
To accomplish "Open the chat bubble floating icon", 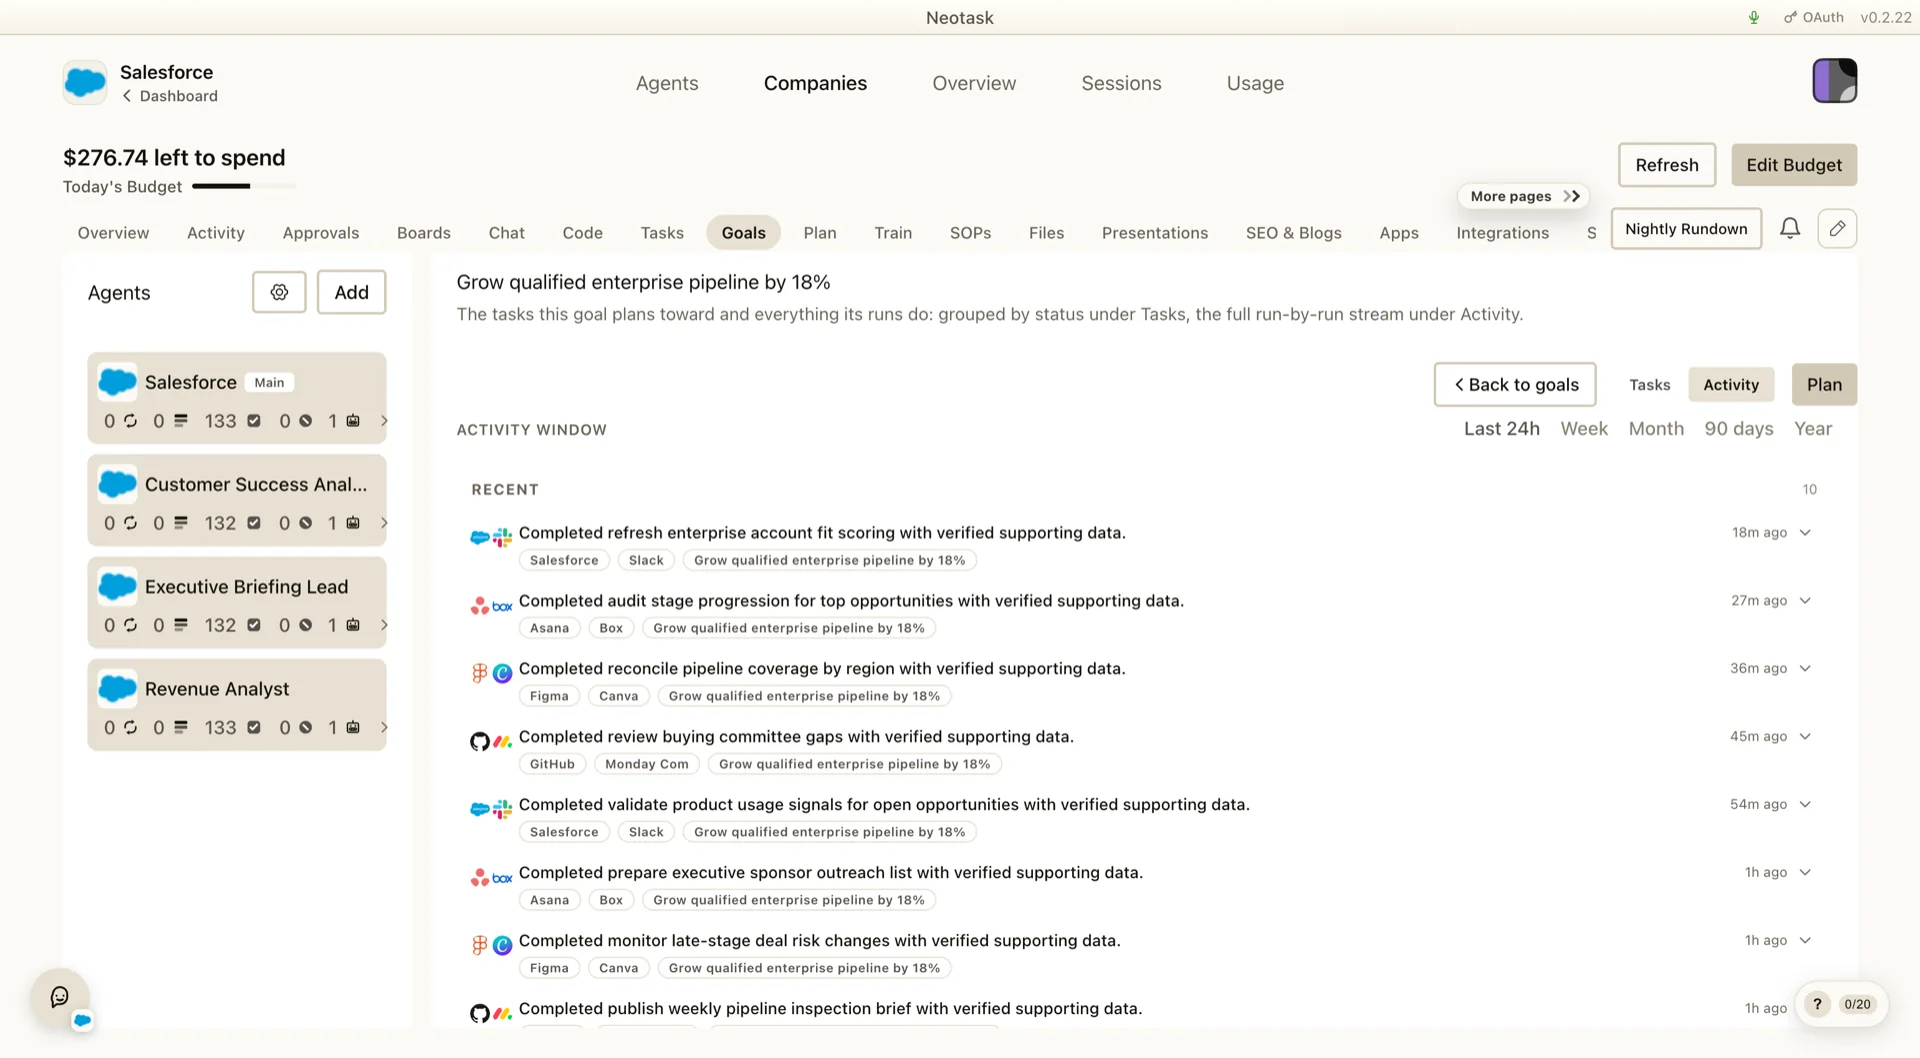I will pos(60,997).
